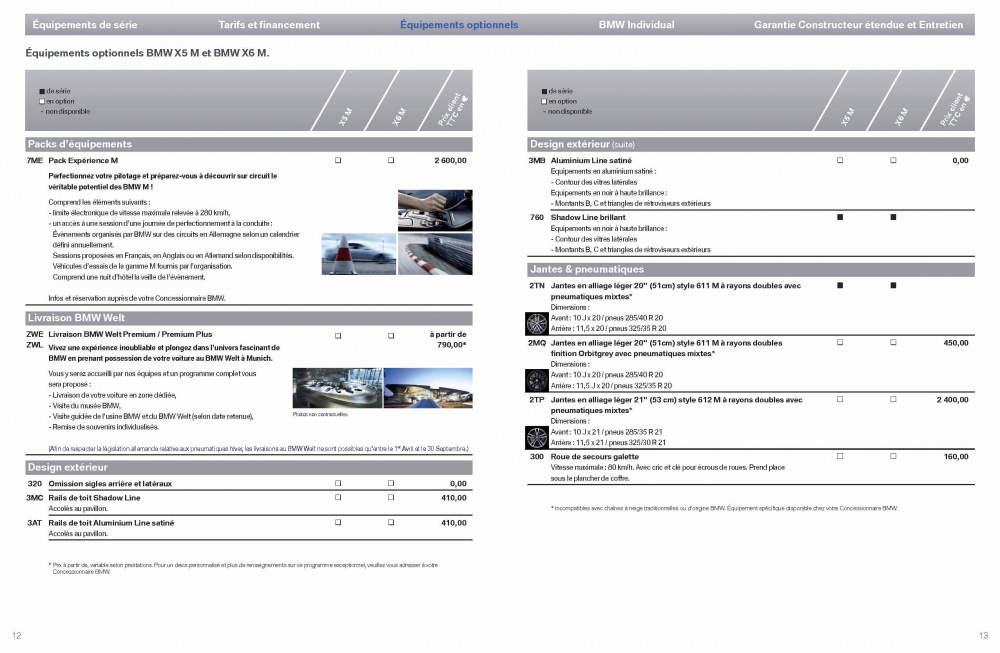Screen dimensions: 1000x653
Task: Click option code 7ME
Action: pos(34,161)
